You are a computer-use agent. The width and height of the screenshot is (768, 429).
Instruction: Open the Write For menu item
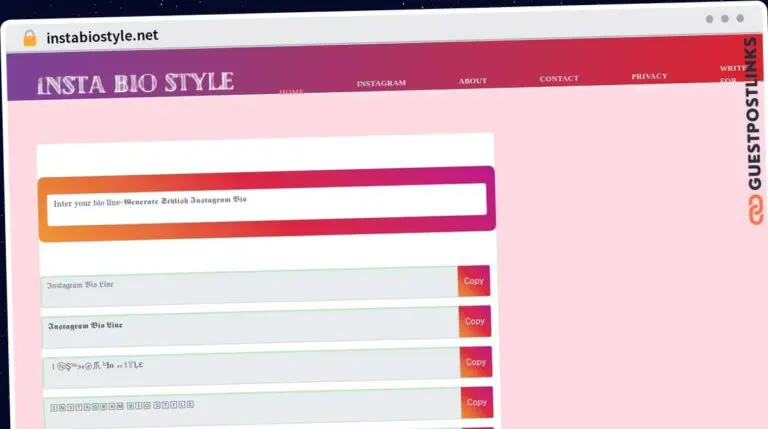pyautogui.click(x=732, y=73)
